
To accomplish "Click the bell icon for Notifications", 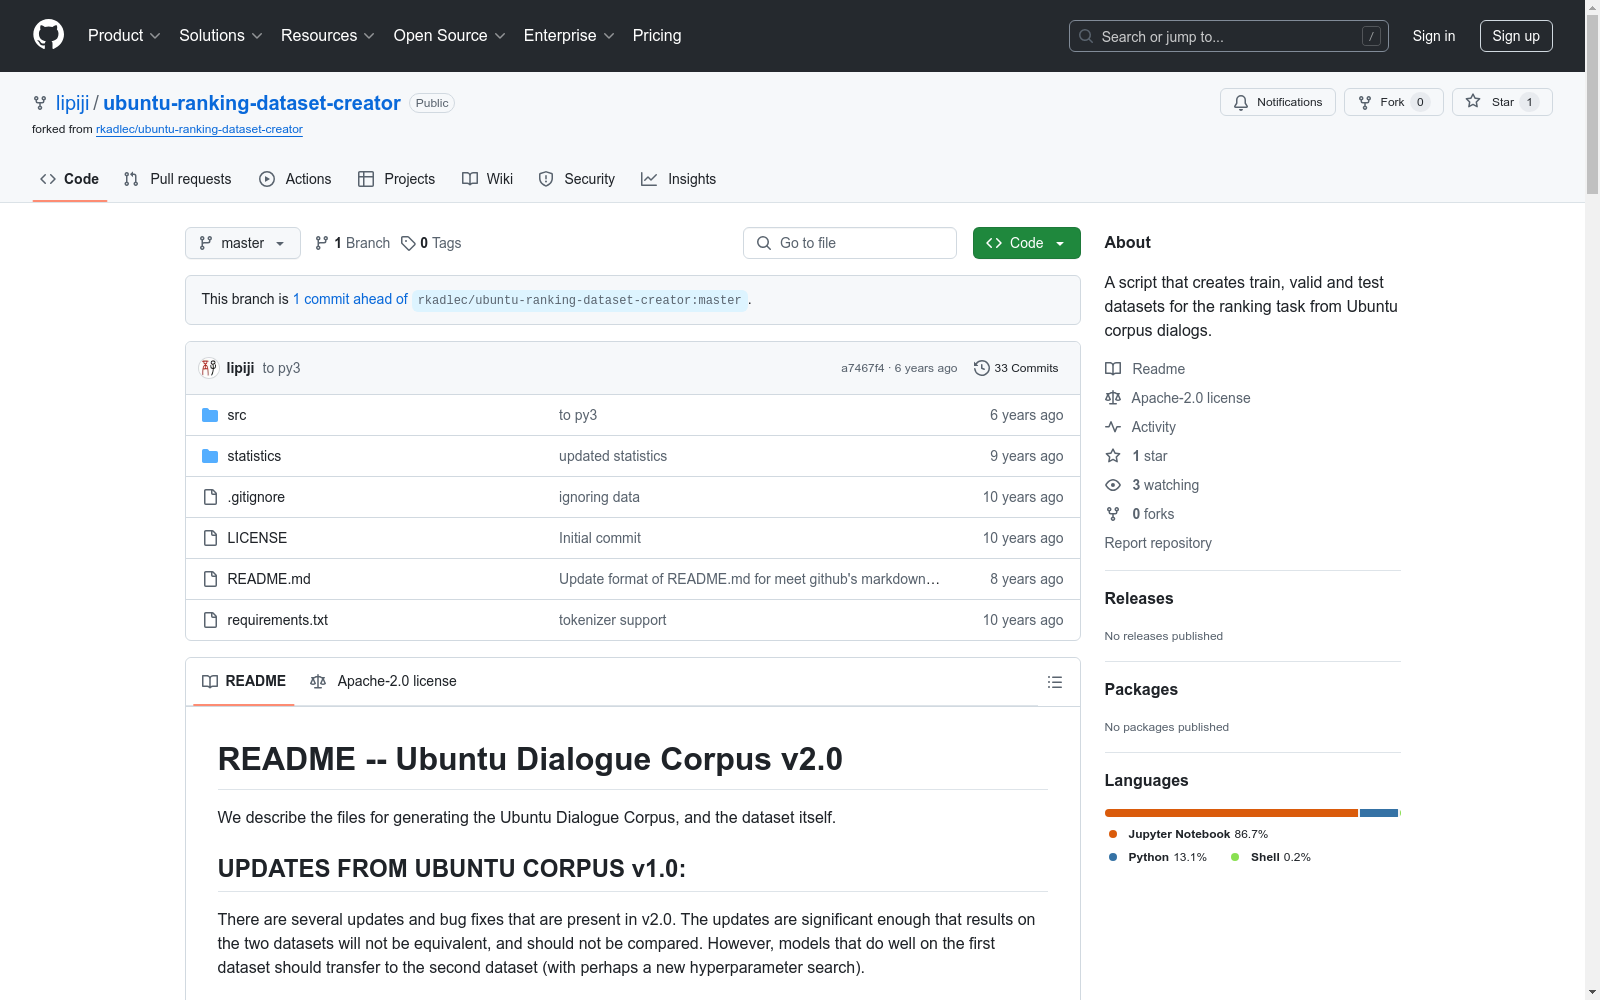I will coord(1241,102).
